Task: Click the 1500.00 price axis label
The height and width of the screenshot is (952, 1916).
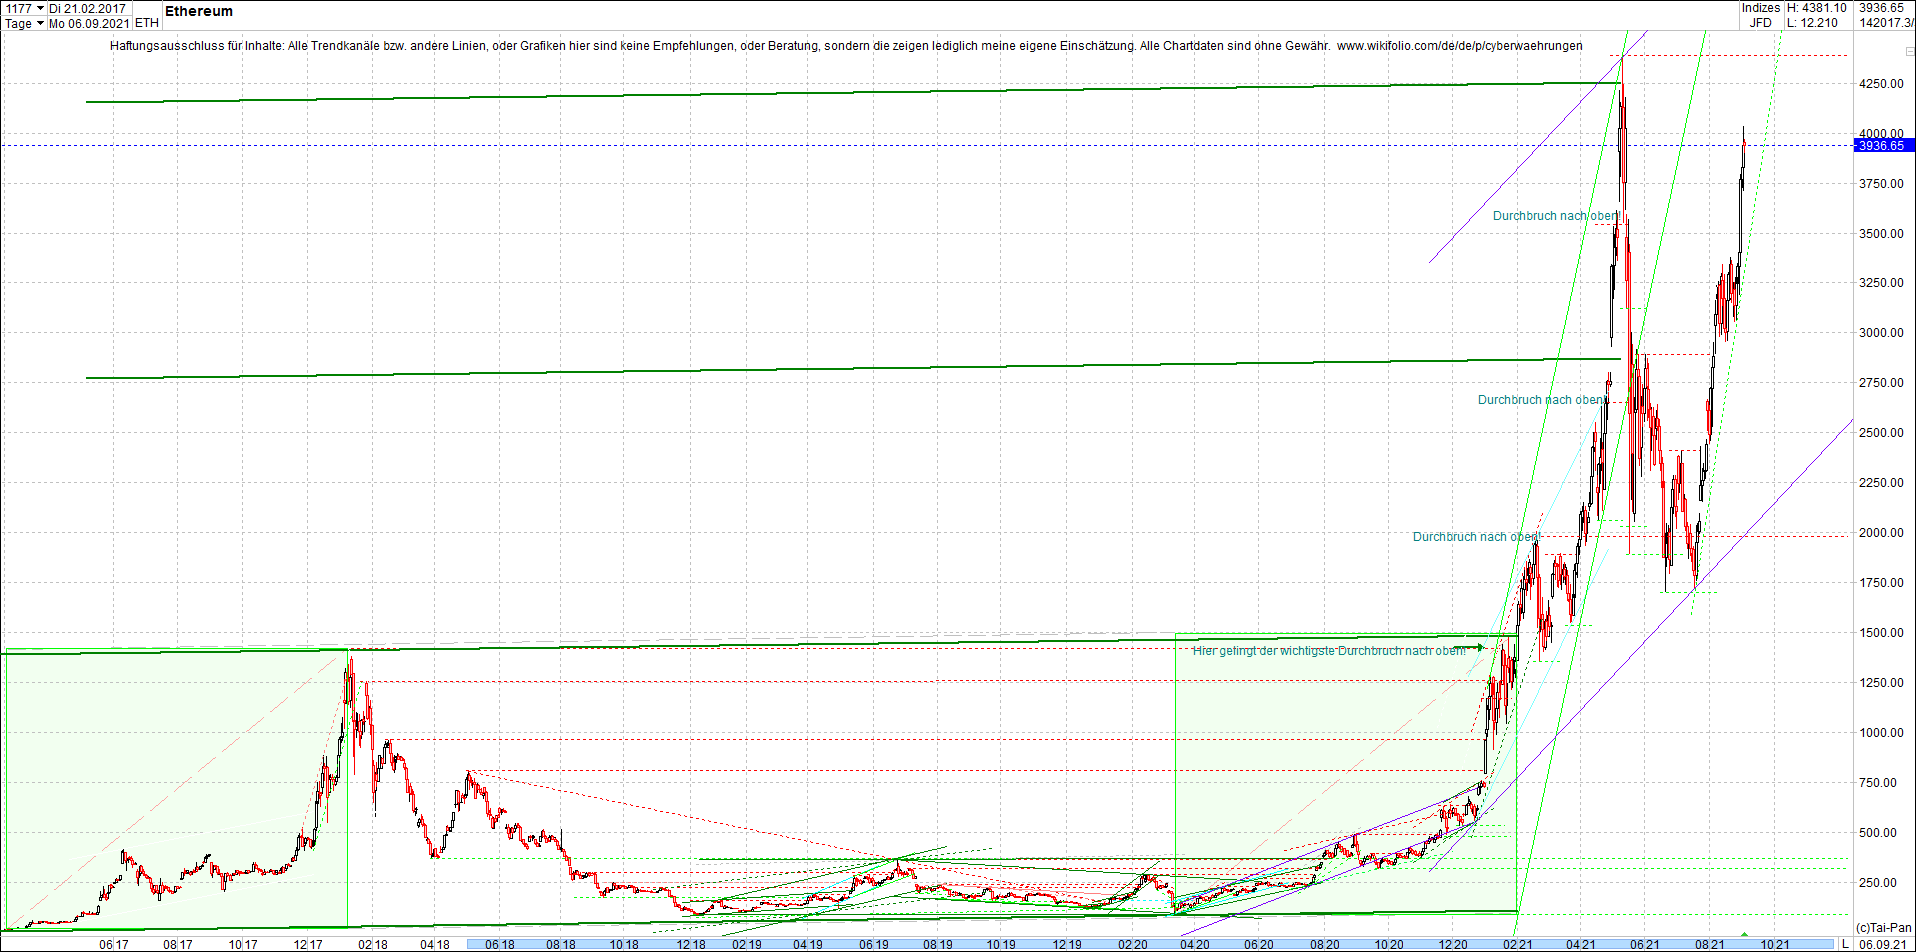Action: pos(1881,633)
